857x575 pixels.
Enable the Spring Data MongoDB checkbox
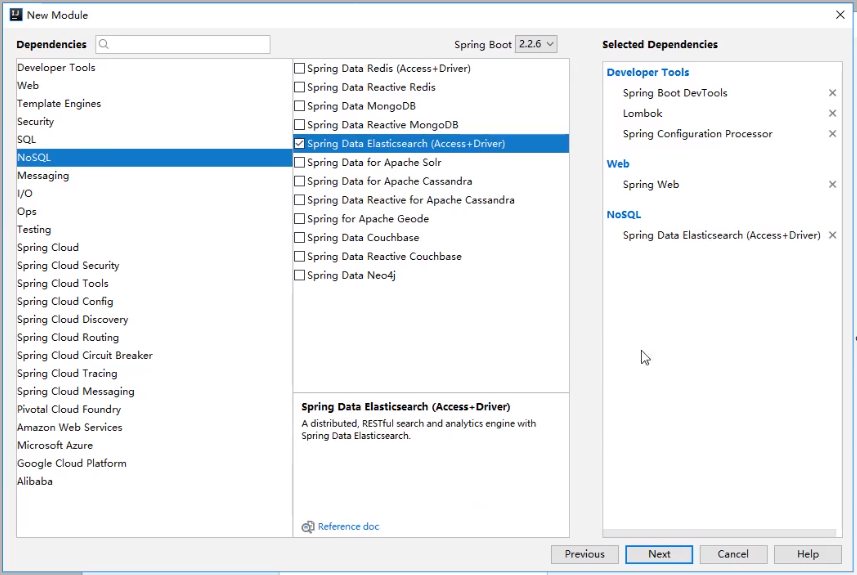click(300, 106)
